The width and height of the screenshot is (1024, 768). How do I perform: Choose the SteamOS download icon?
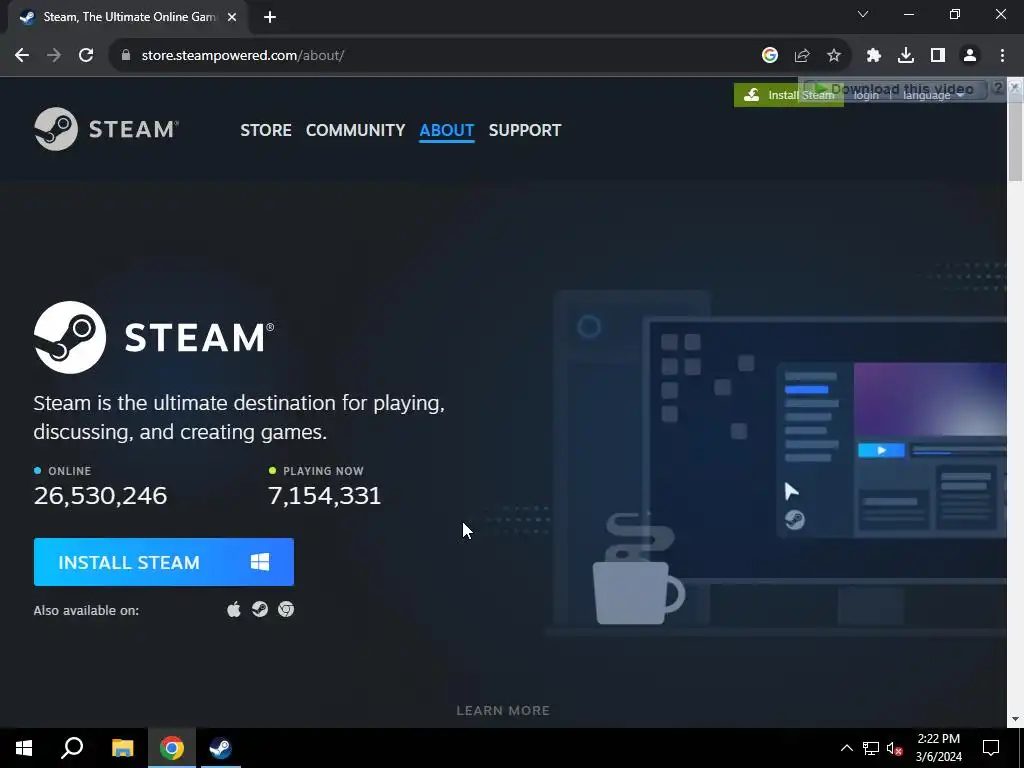coord(260,609)
